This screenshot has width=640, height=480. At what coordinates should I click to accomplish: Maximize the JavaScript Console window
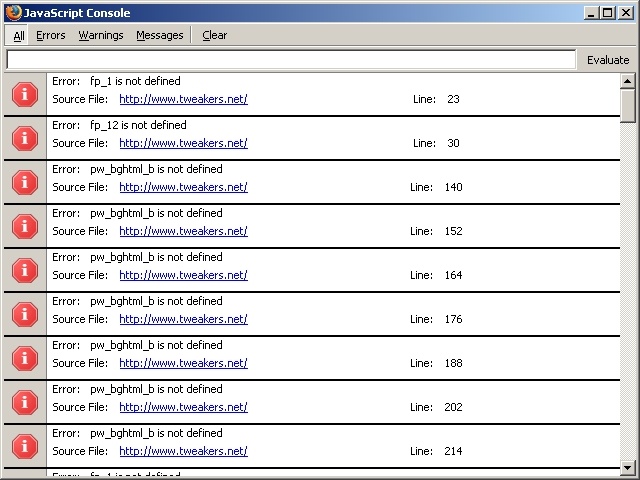[x=607, y=13]
